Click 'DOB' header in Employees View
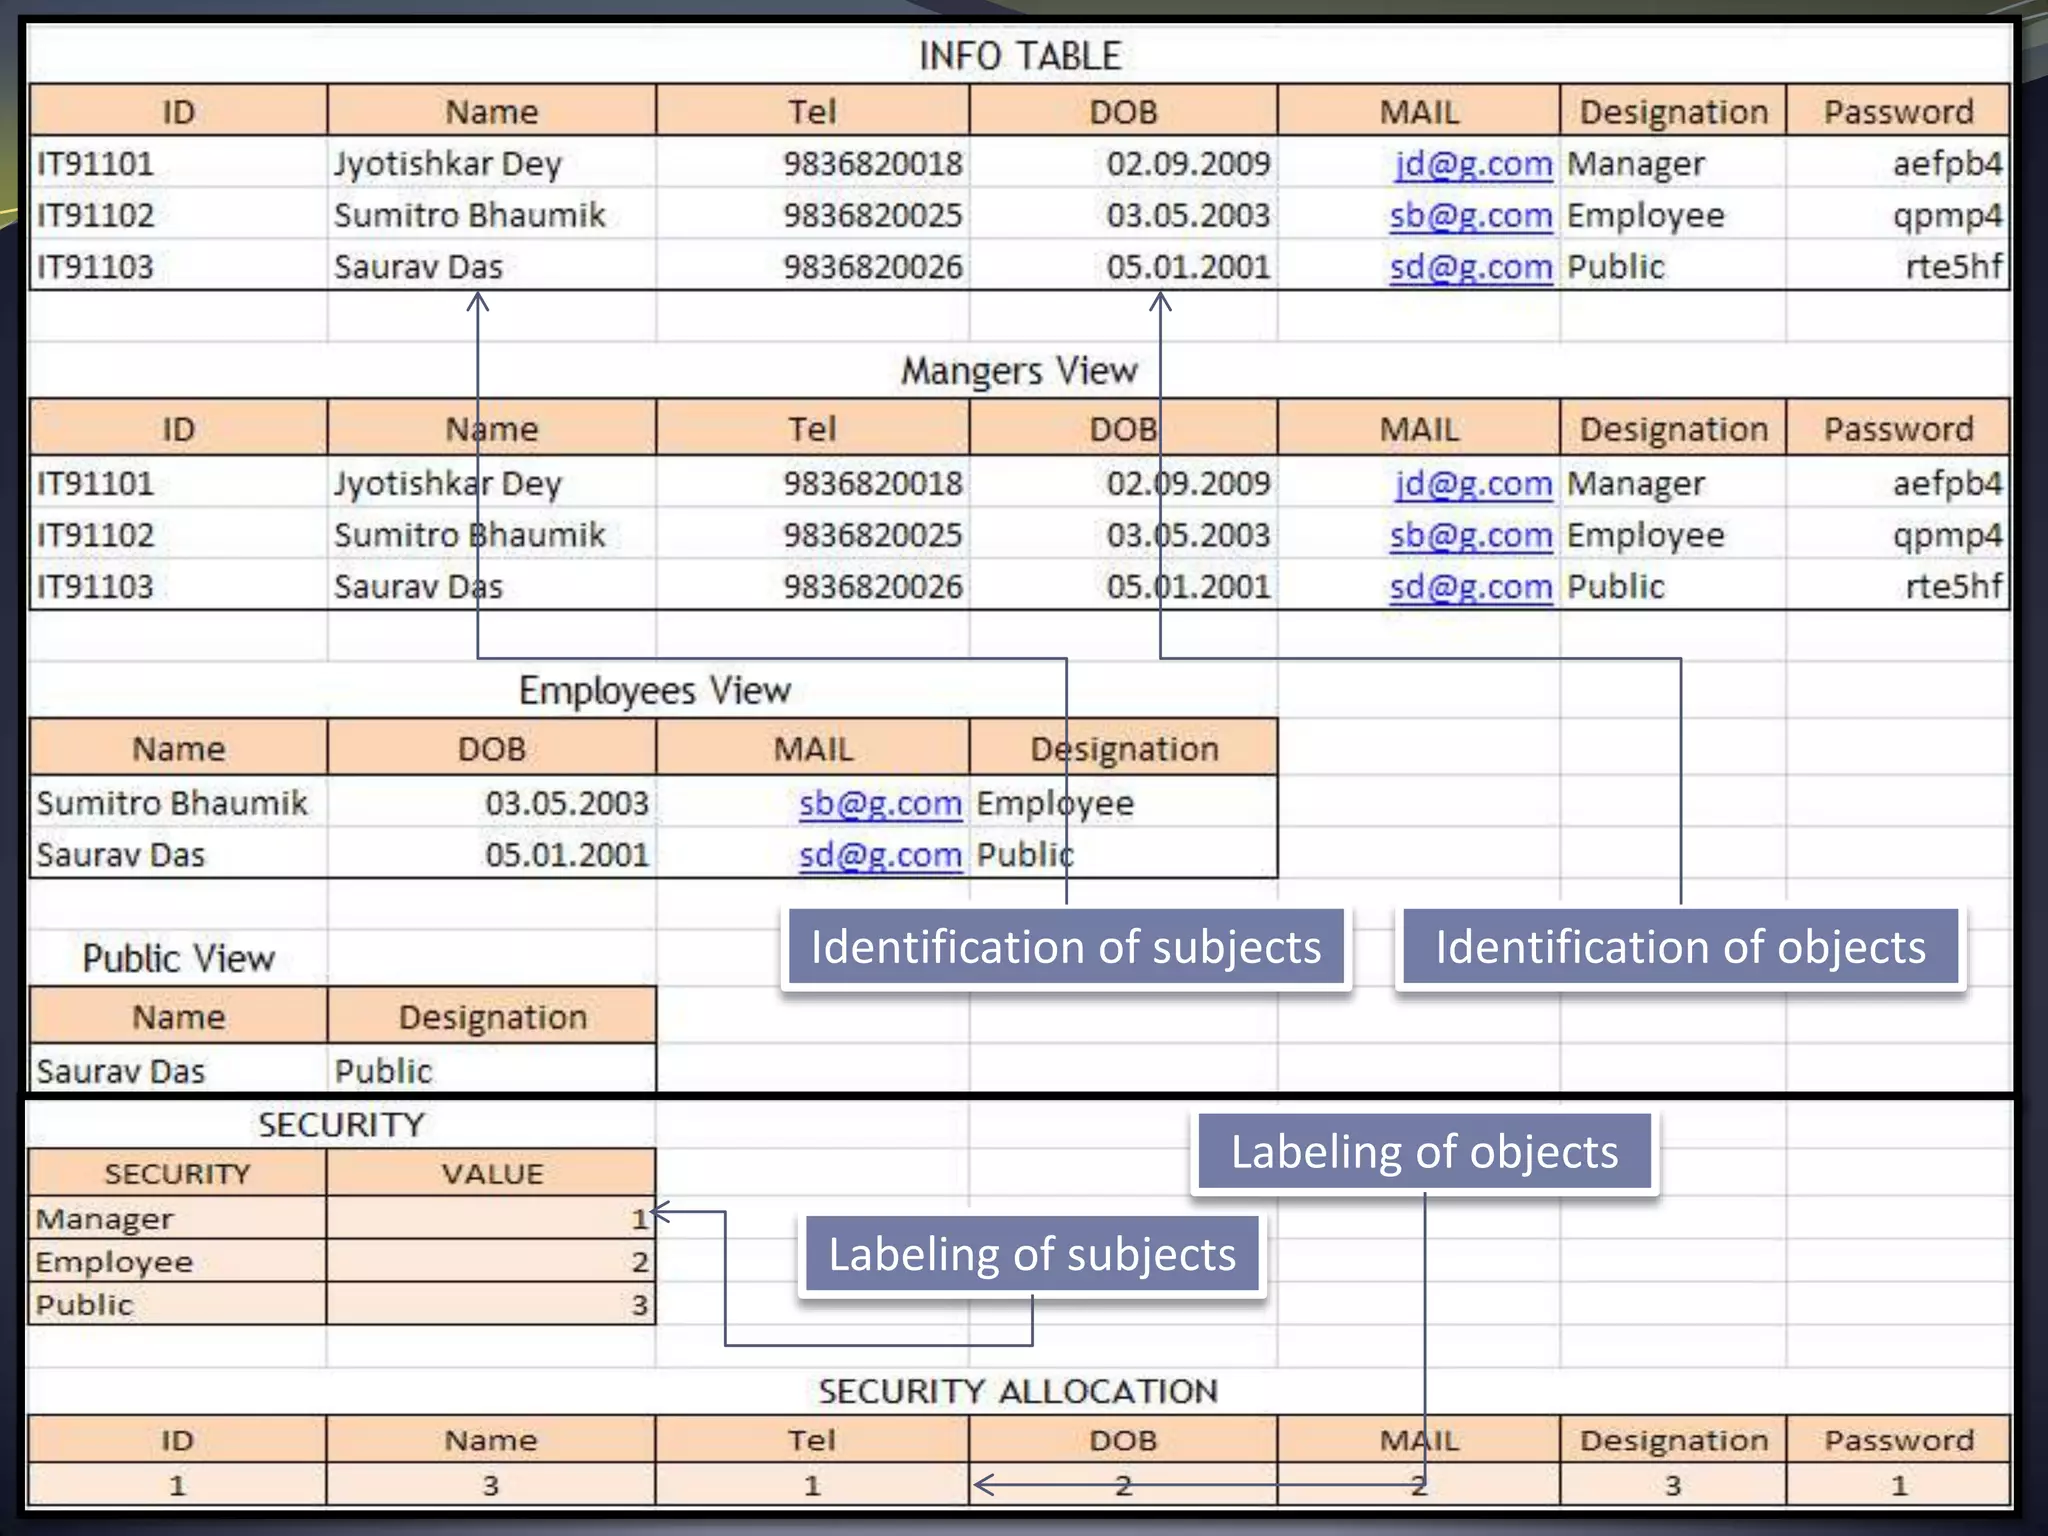This screenshot has height=1536, width=2048. (x=491, y=749)
